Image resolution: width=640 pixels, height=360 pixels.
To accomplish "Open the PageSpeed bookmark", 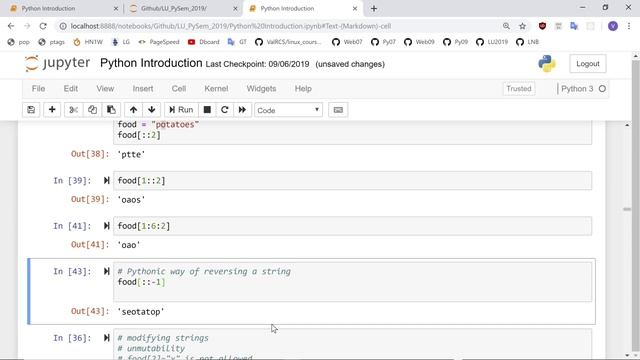I will tap(159, 42).
